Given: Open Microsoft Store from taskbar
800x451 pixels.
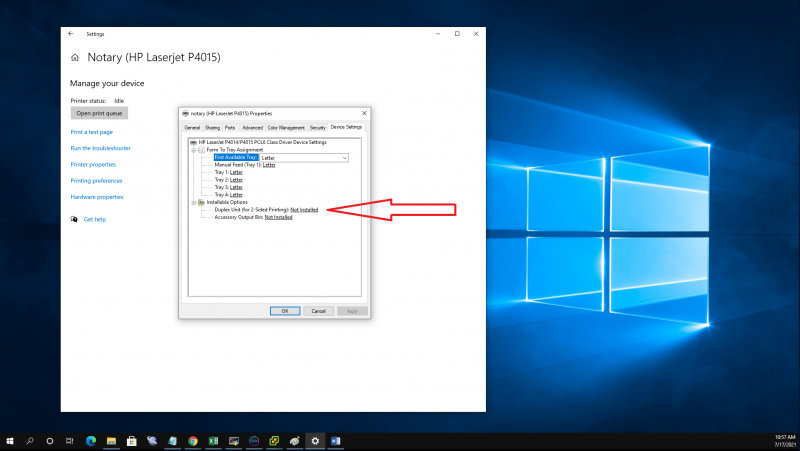Looking at the screenshot, I should [132, 441].
